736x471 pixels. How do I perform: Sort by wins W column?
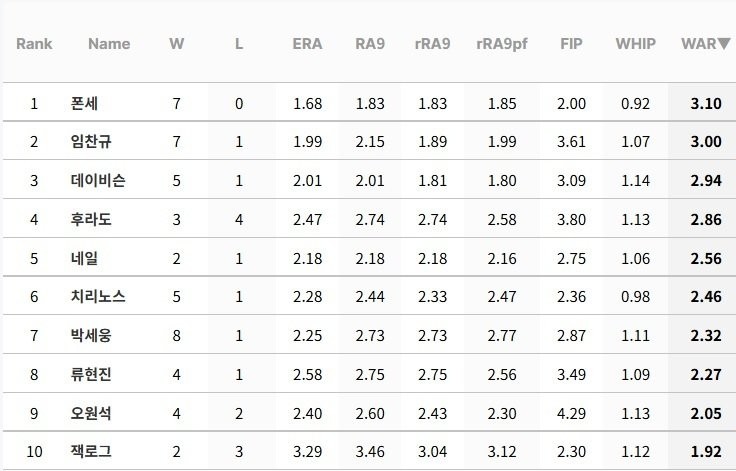coord(177,44)
